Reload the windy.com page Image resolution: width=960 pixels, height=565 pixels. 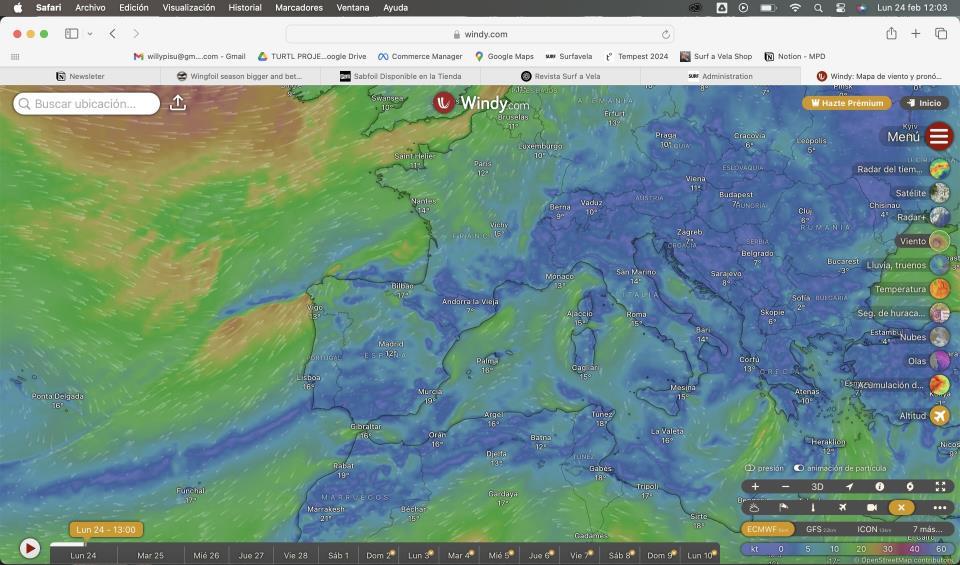666,34
